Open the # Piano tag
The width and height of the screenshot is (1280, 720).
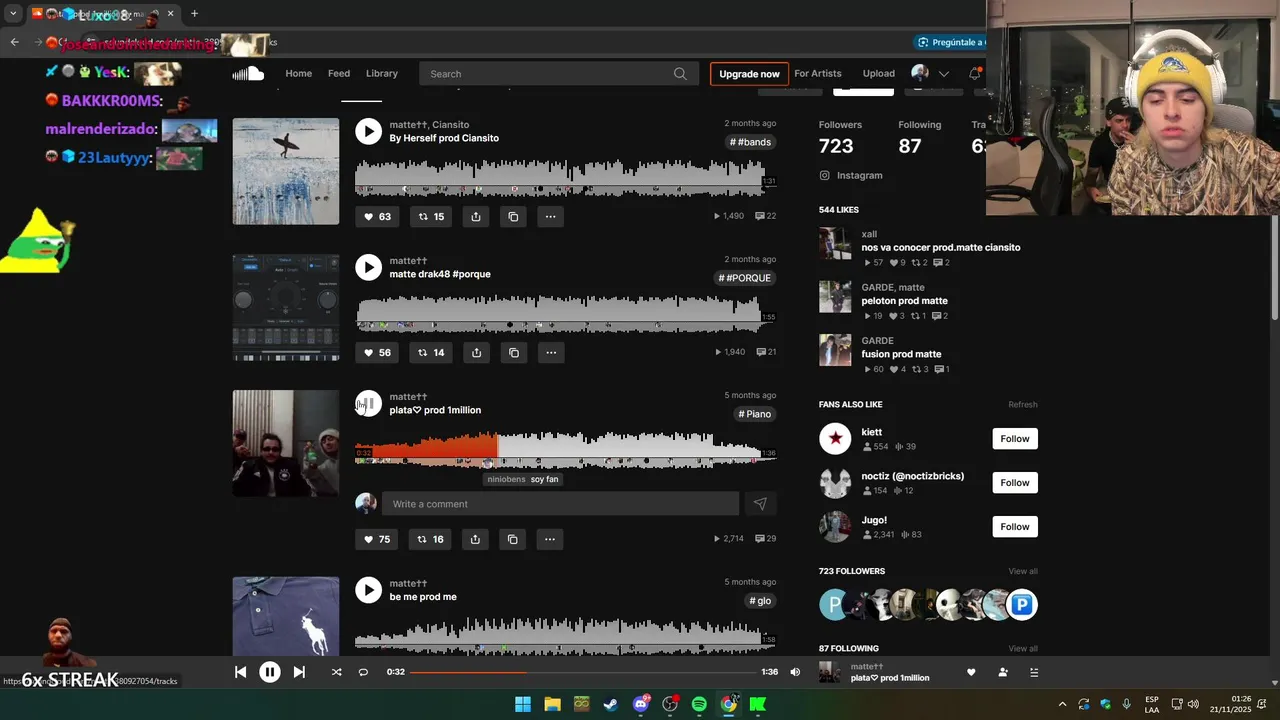pyautogui.click(x=755, y=414)
